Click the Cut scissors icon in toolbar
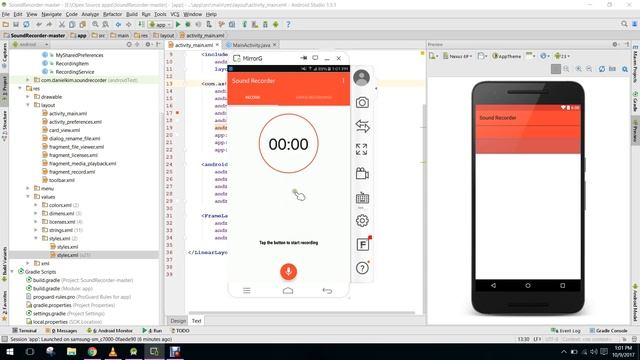 pos(62,24)
